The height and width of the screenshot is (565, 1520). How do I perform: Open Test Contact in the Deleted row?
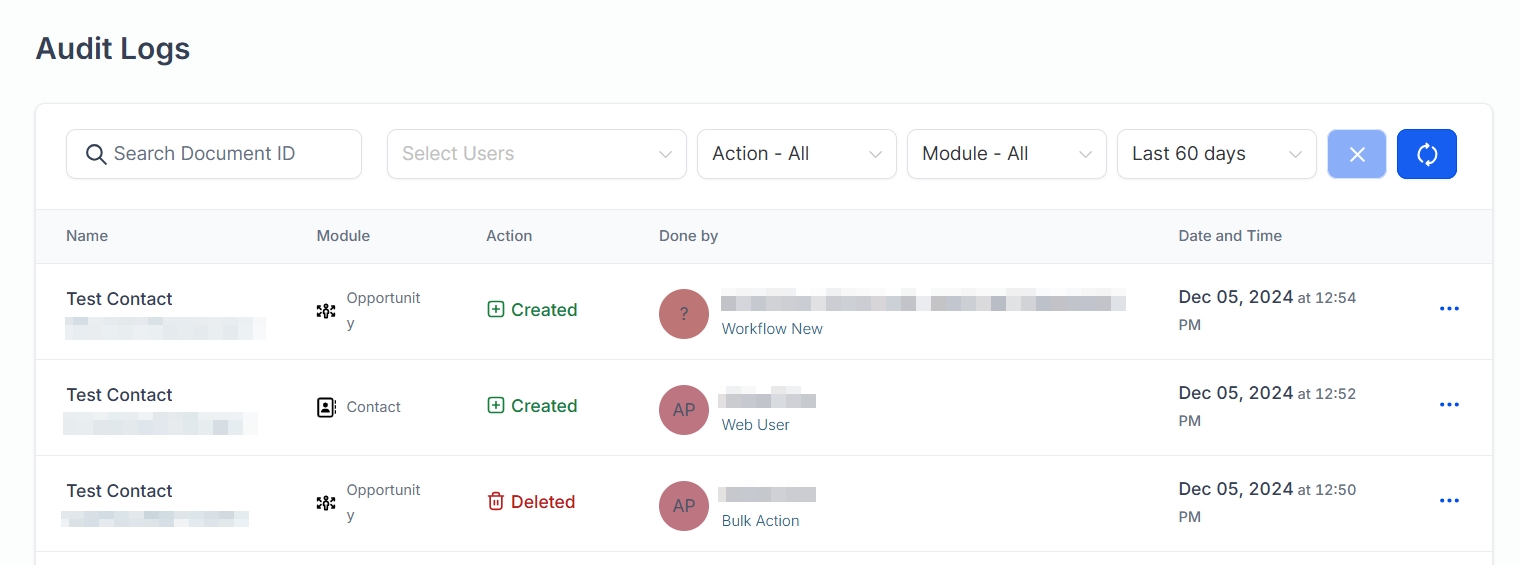[x=119, y=491]
